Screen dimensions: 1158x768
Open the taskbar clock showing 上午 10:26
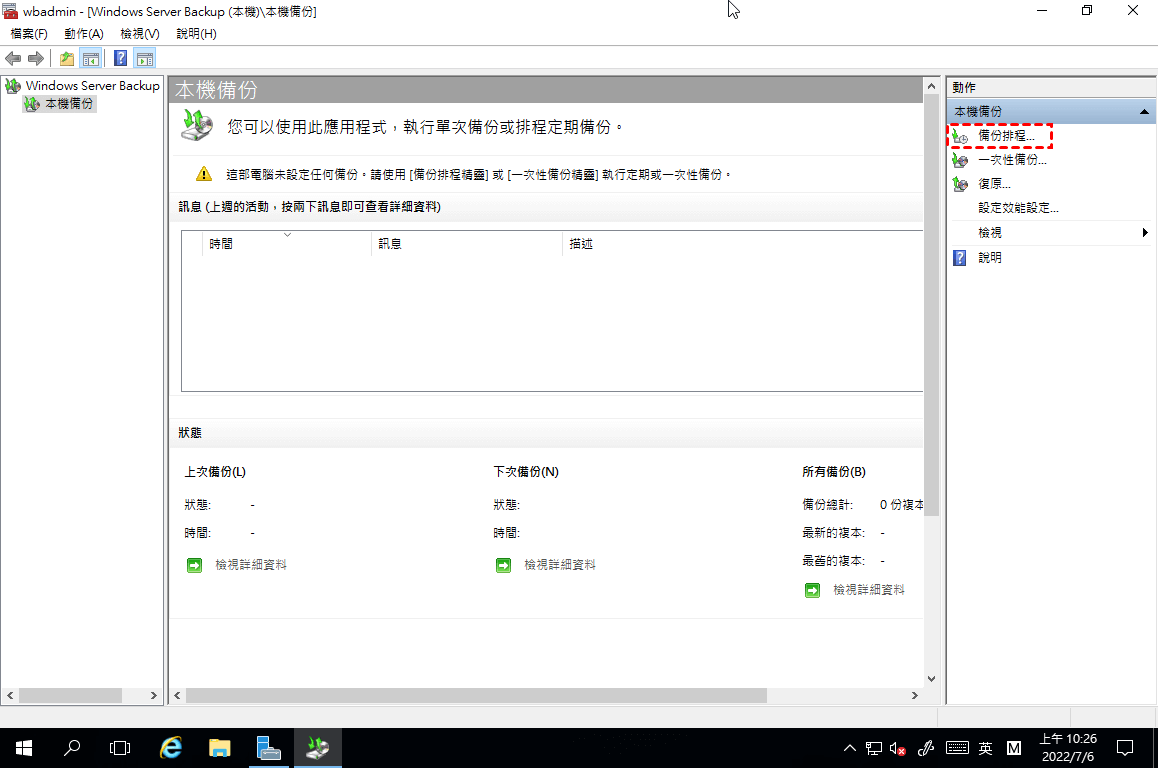[x=1068, y=748]
